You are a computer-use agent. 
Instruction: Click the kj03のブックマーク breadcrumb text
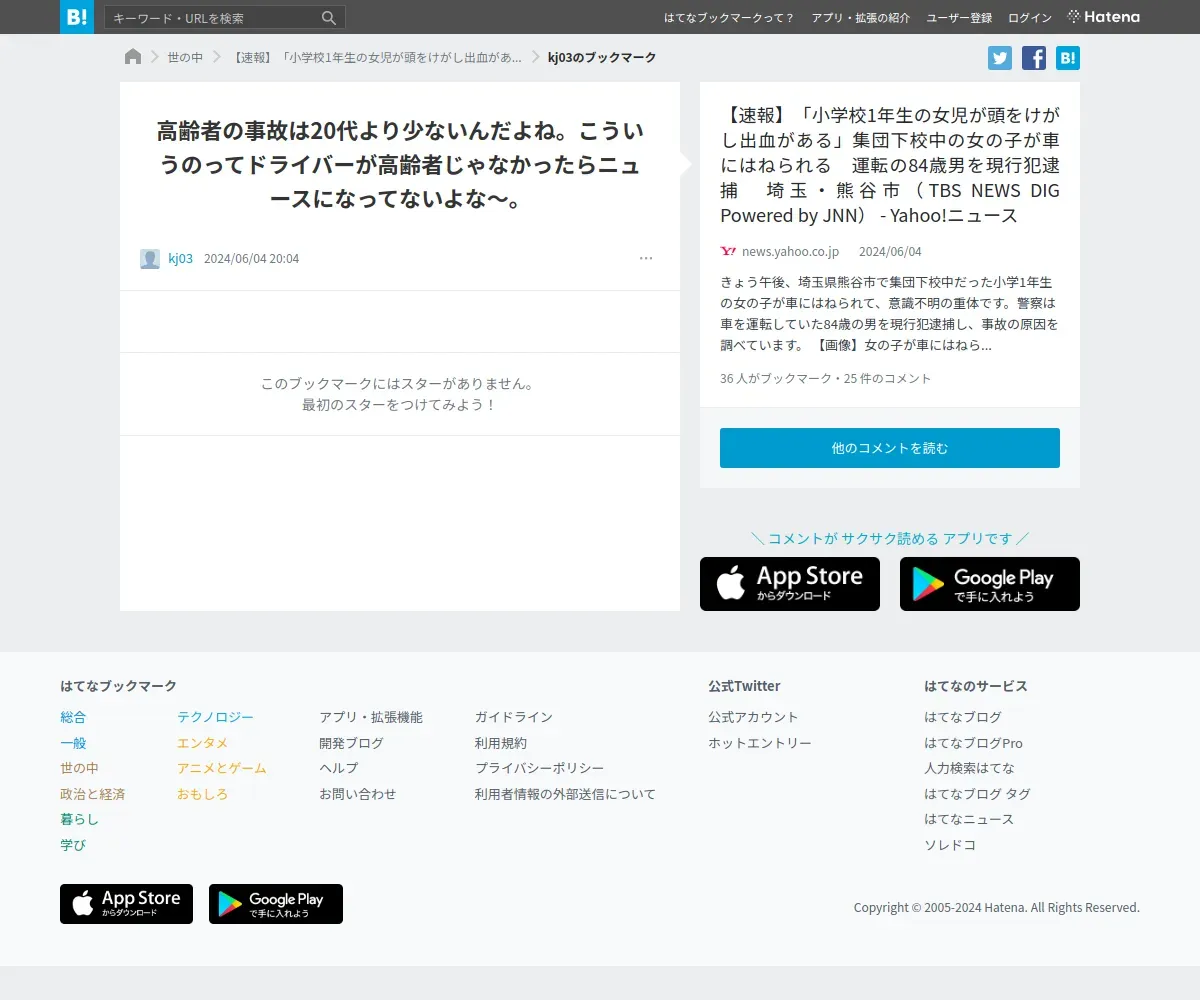click(x=602, y=57)
